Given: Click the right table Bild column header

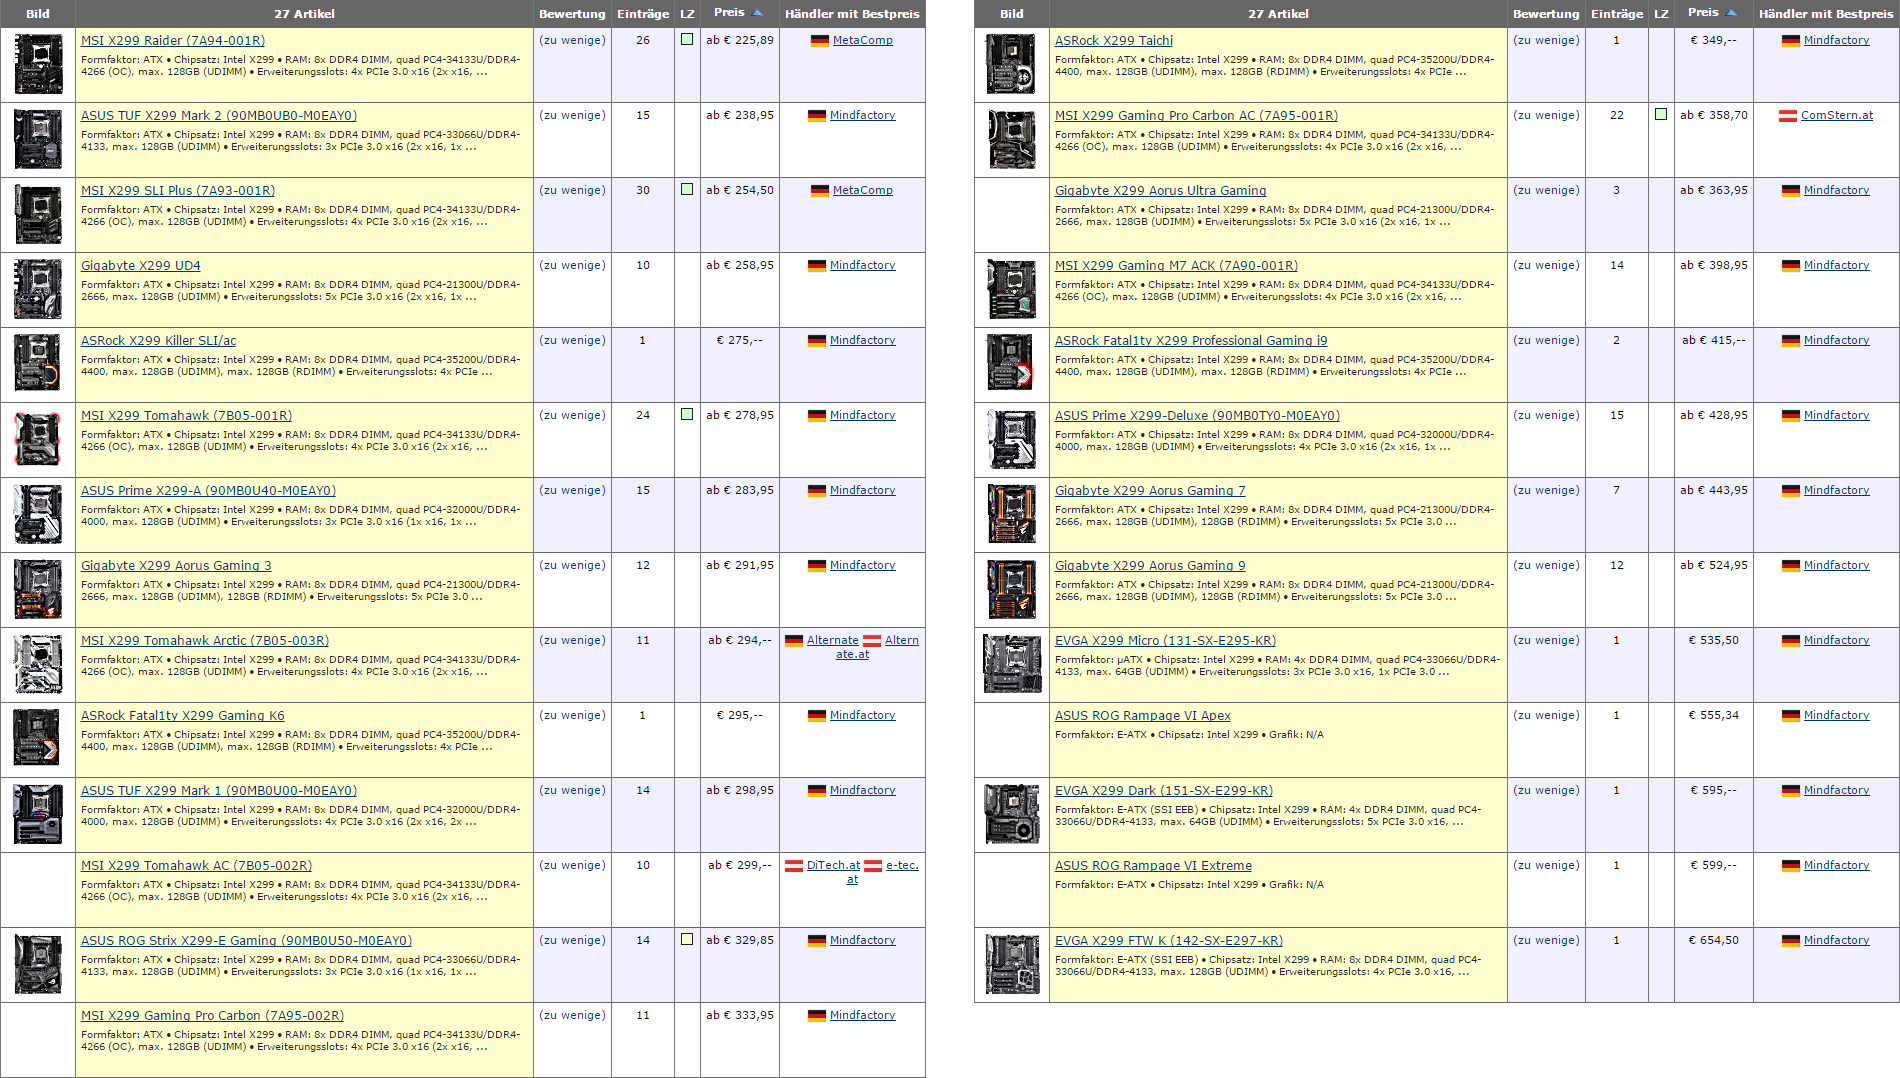Looking at the screenshot, I should (1012, 14).
